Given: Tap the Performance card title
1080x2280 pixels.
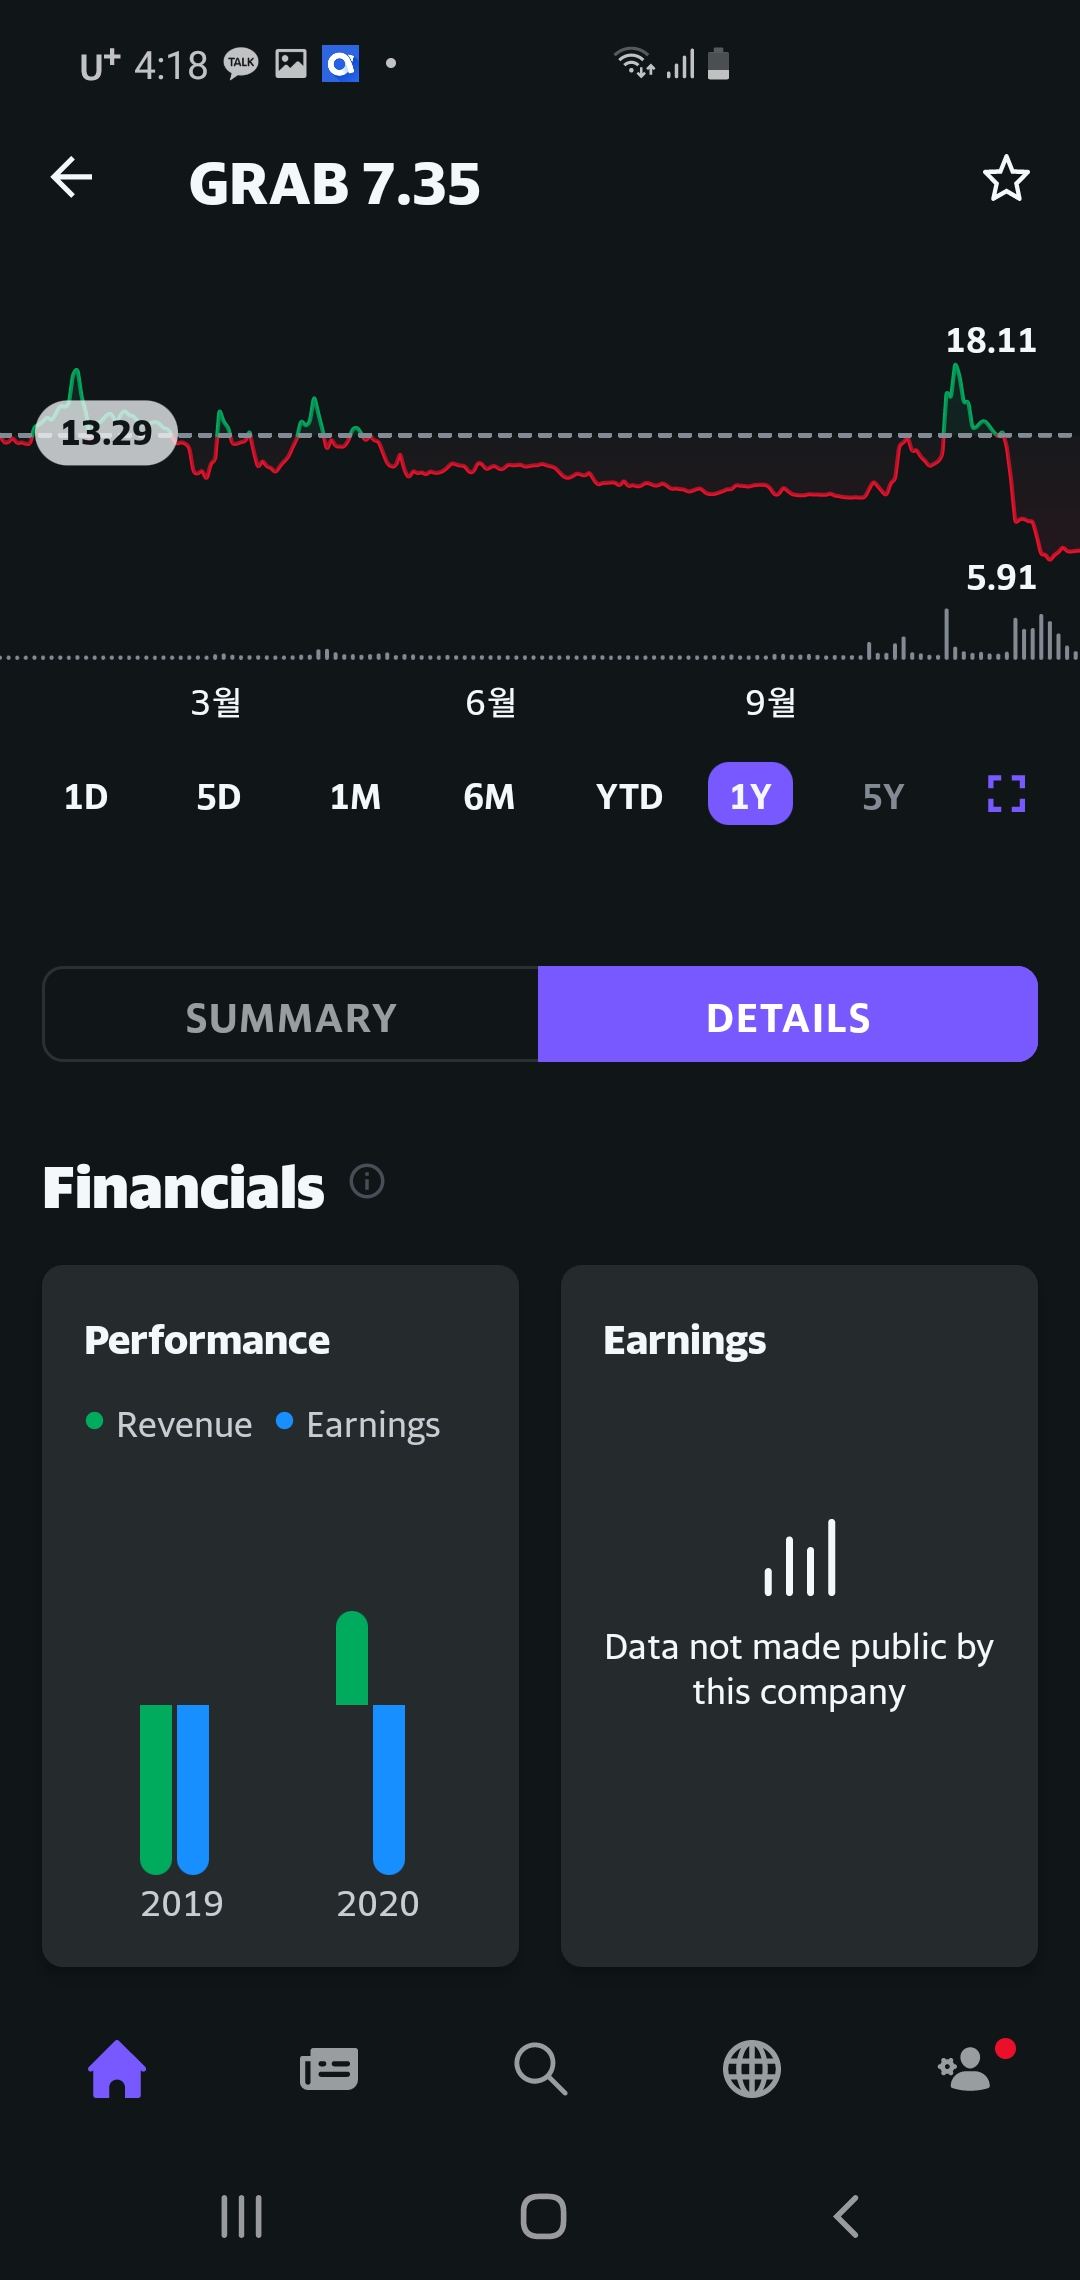Looking at the screenshot, I should pos(207,1340).
